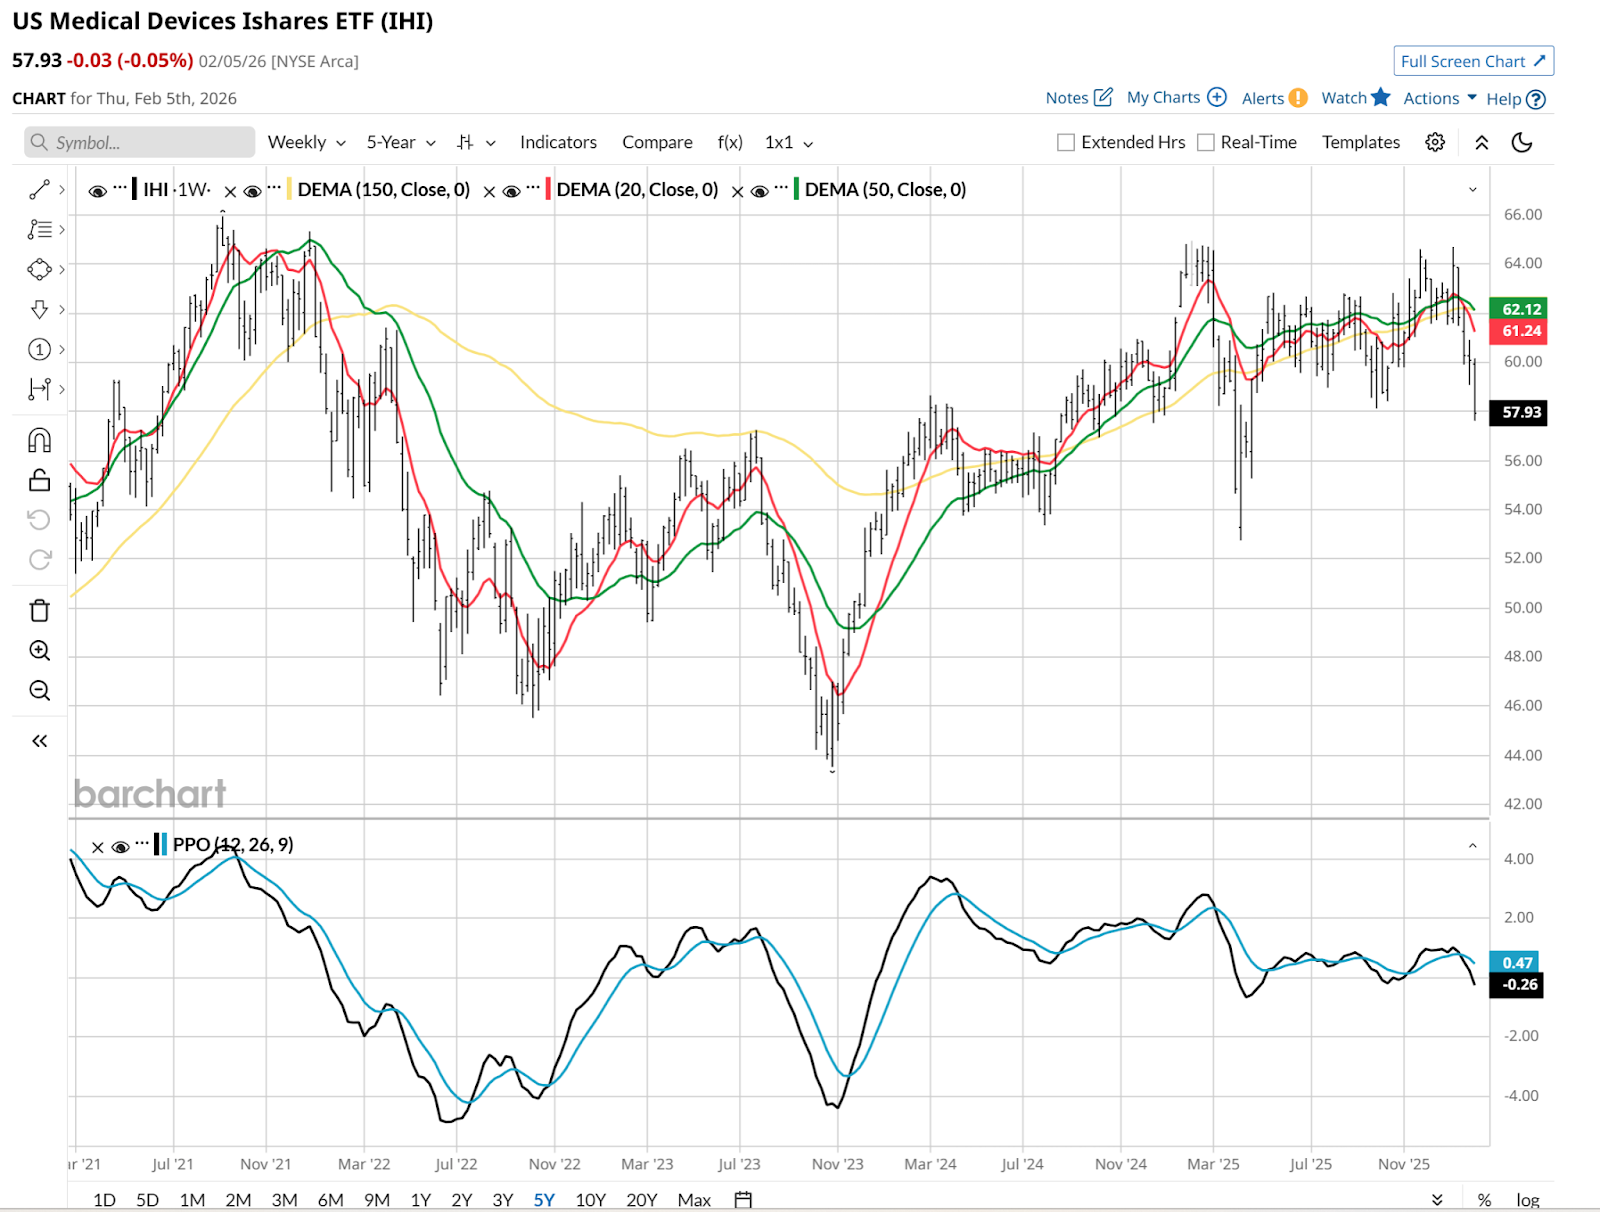
Task: Switch to the 10Y range
Action: [x=590, y=1199]
